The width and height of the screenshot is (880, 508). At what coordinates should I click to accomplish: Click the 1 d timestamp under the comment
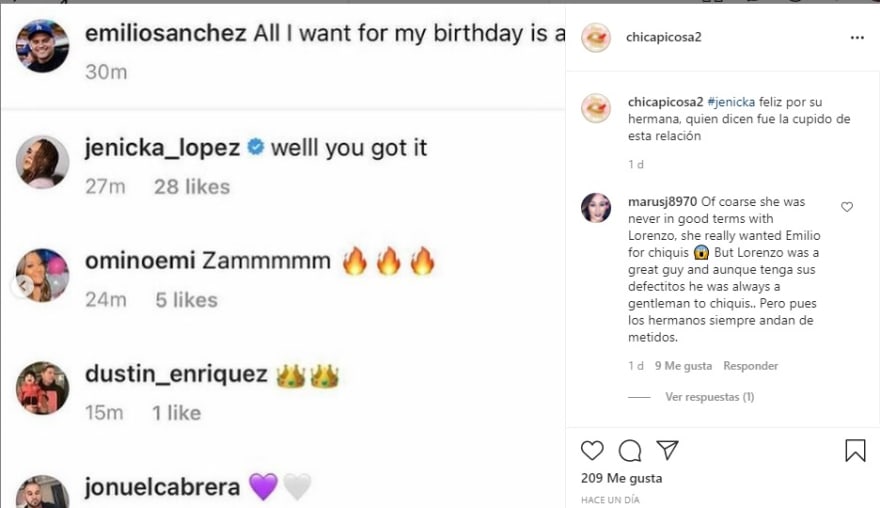click(636, 366)
